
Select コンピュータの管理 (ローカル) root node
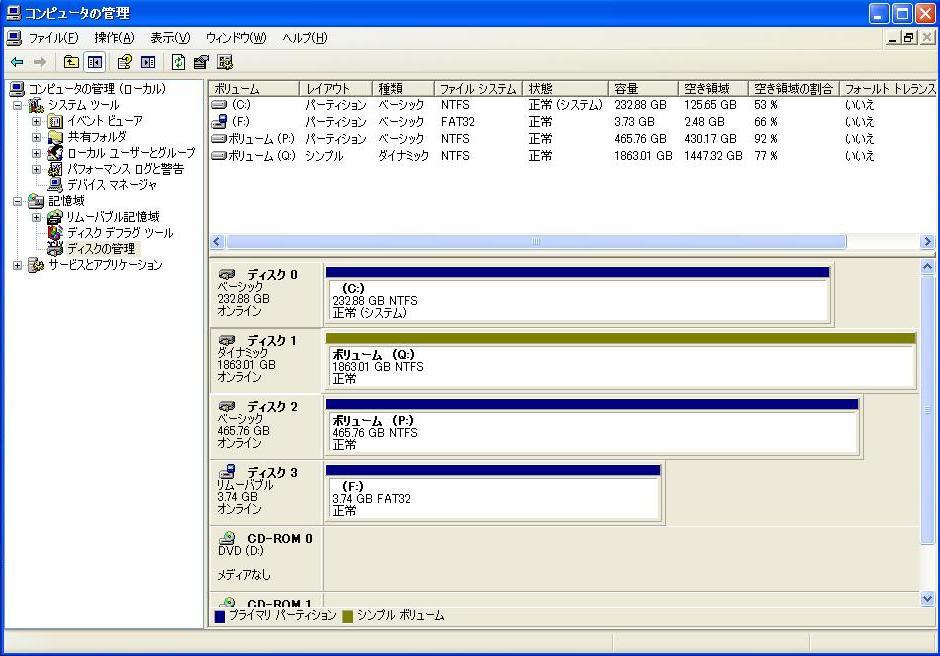pyautogui.click(x=97, y=89)
